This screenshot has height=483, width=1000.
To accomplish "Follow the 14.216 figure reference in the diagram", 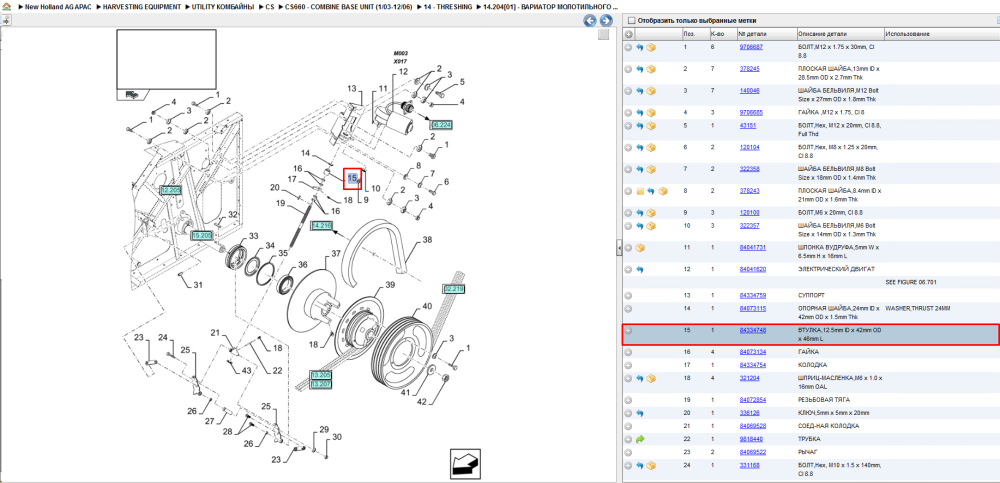I will pyautogui.click(x=321, y=225).
